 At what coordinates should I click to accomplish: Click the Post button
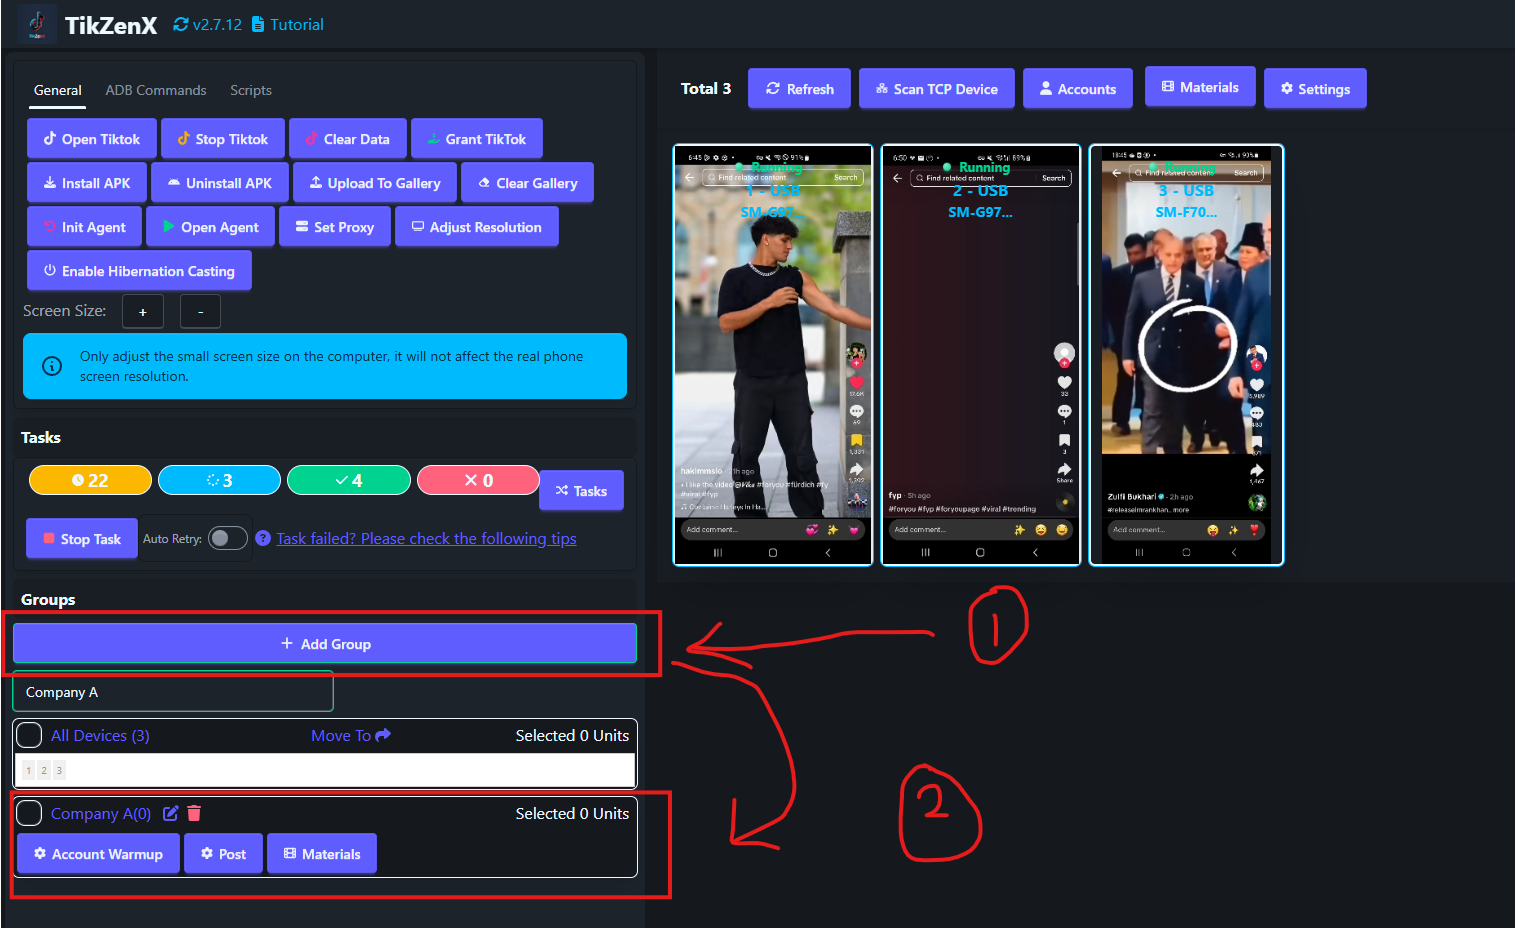223,854
